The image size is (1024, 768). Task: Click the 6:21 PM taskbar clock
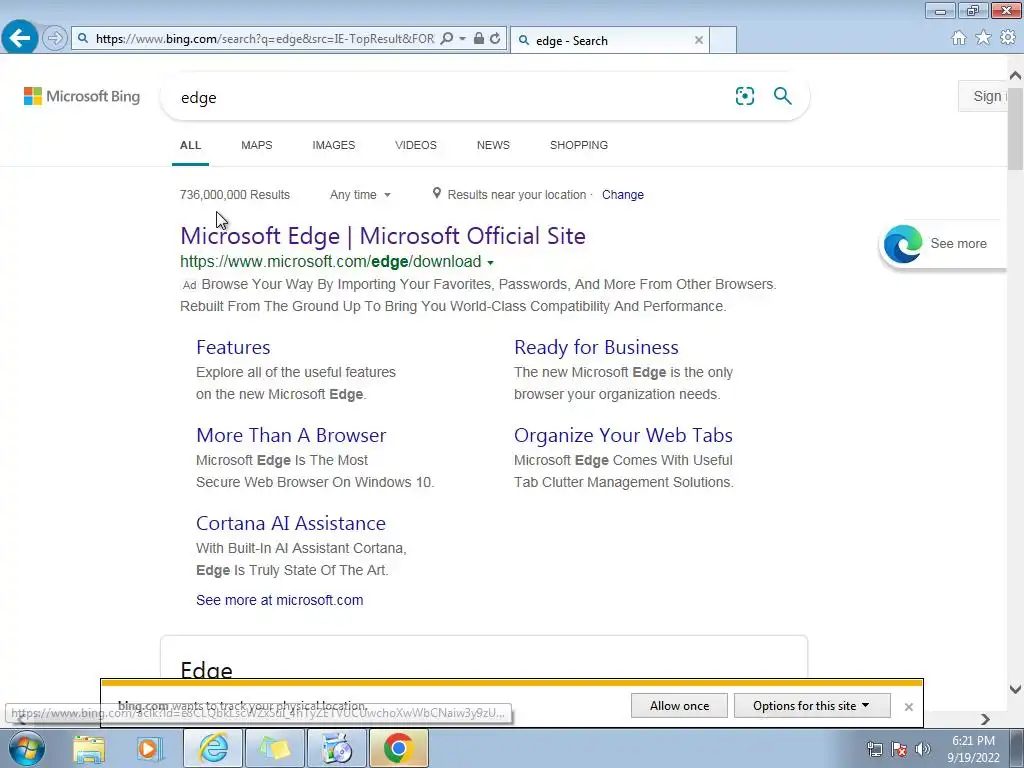(x=973, y=749)
